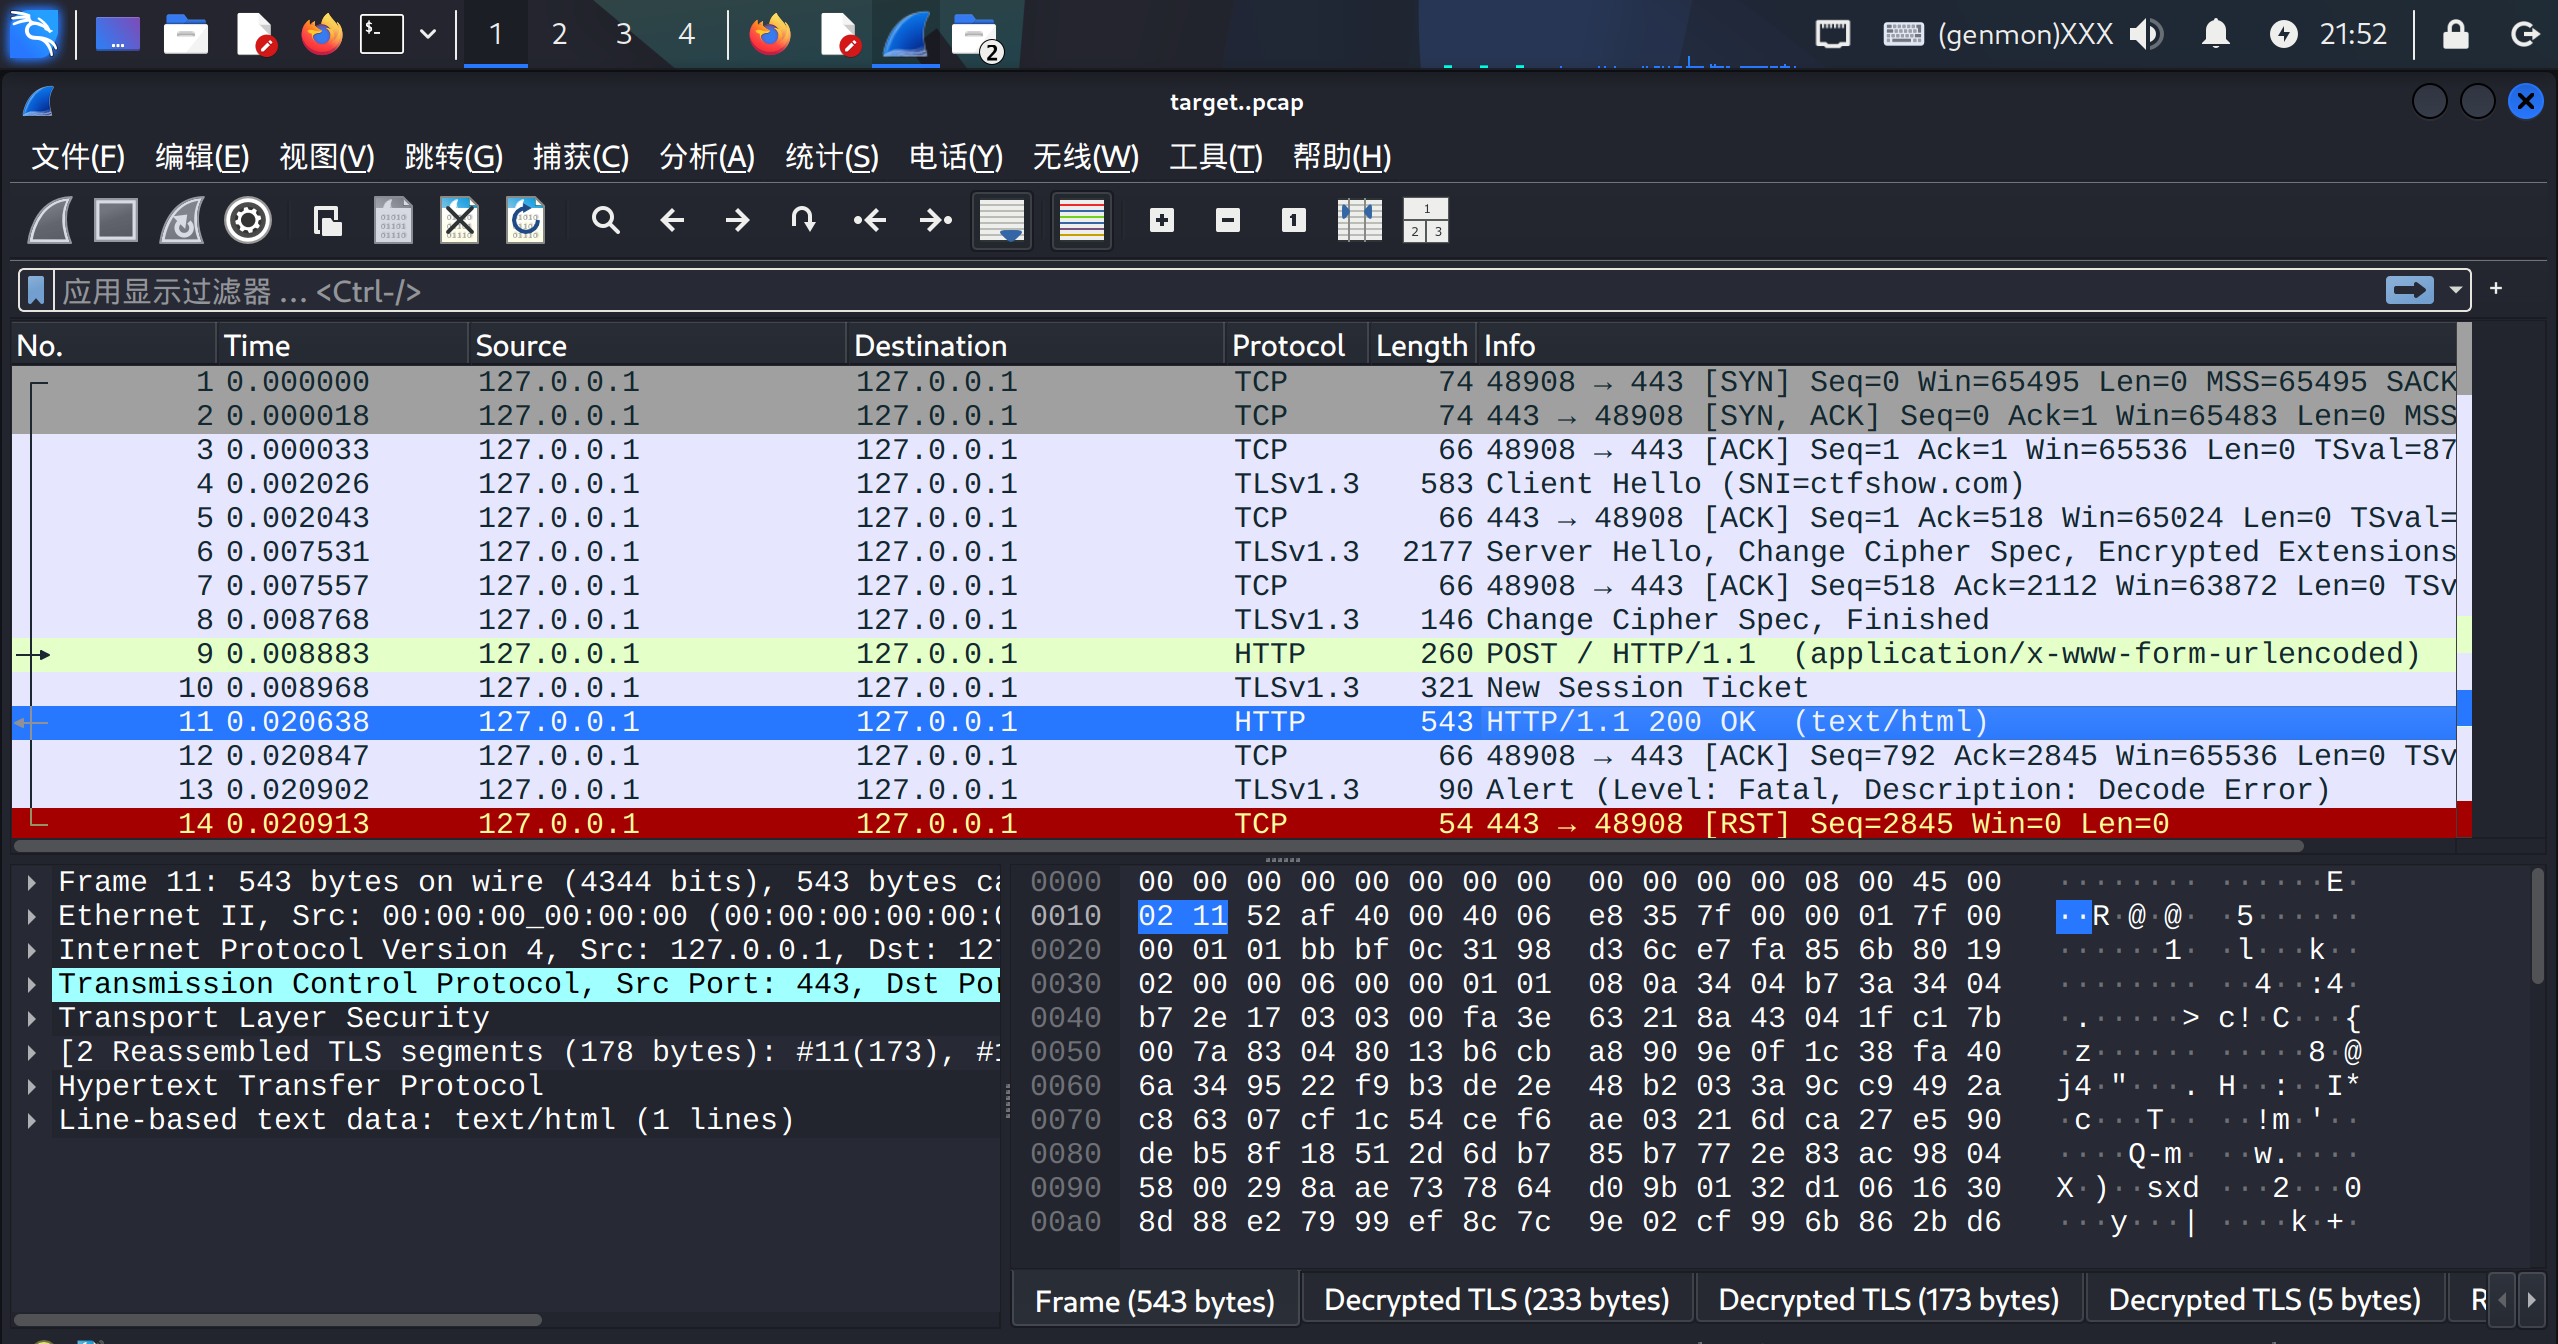Expand the Transport Layer Security tree row
The height and width of the screenshot is (1344, 2558).
point(32,1018)
